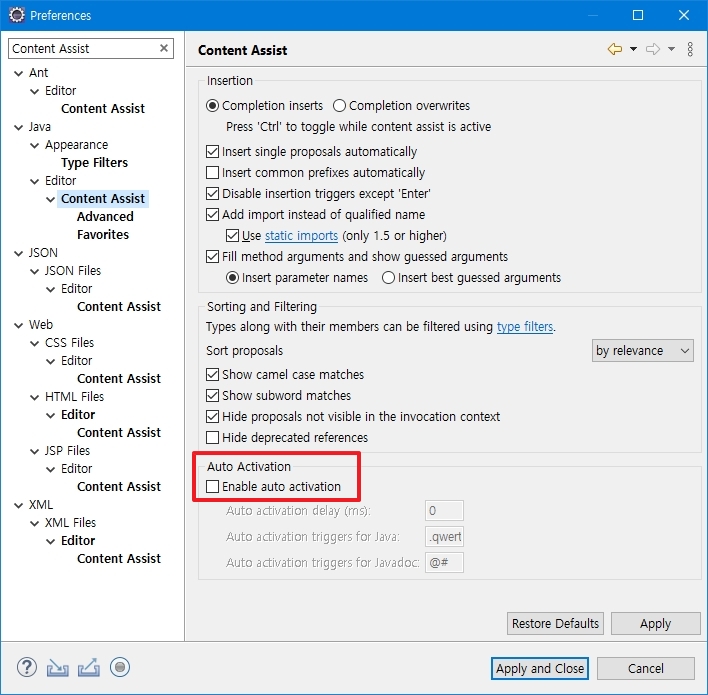Click the Cancel button
The width and height of the screenshot is (708, 695).
[646, 668]
